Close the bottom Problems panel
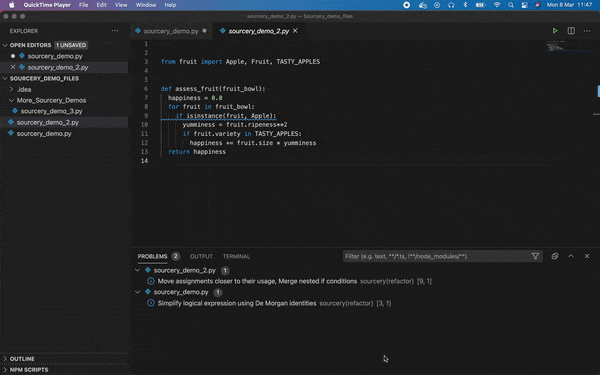 coord(587,256)
